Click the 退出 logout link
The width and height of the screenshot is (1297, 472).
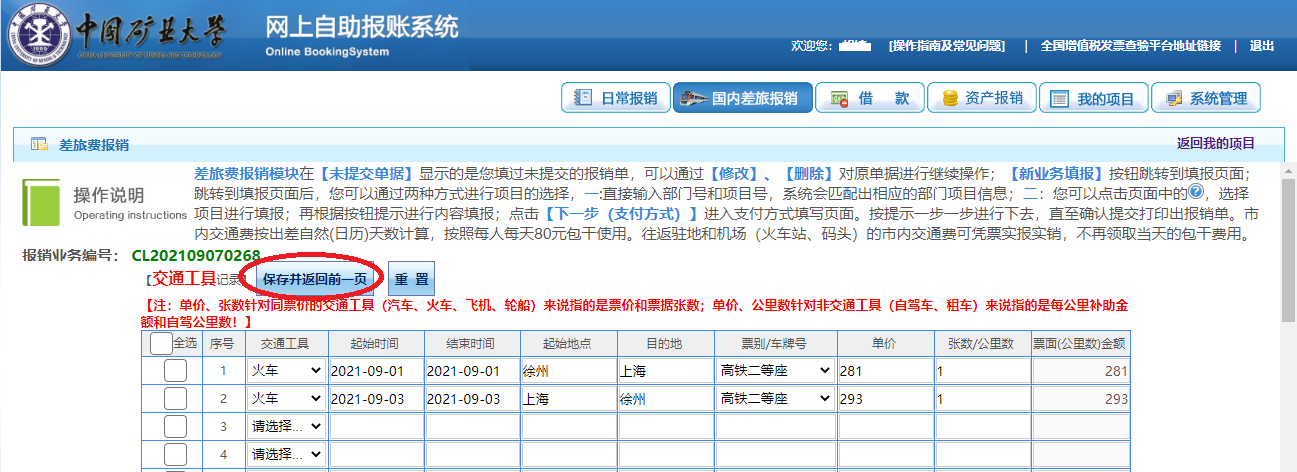point(1262,46)
